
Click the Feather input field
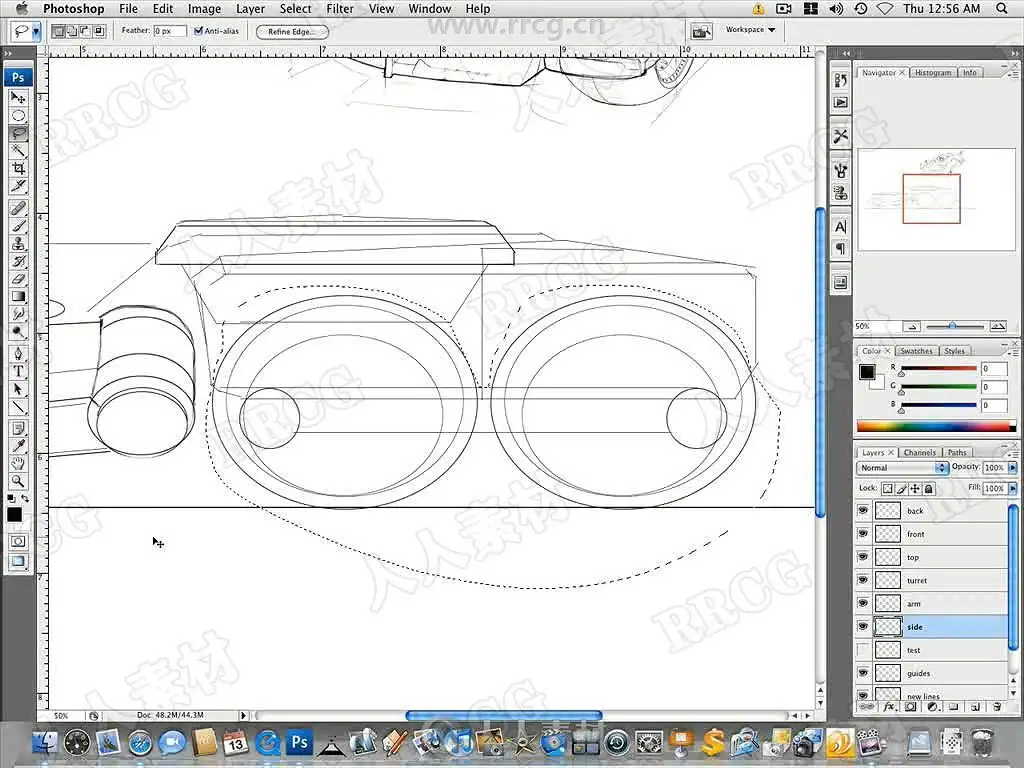[169, 31]
